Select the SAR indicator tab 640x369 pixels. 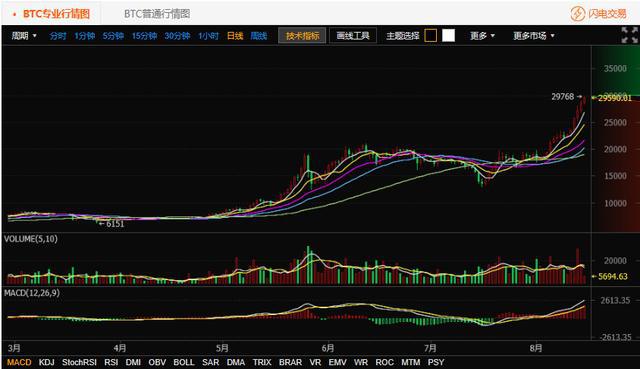[x=211, y=362]
